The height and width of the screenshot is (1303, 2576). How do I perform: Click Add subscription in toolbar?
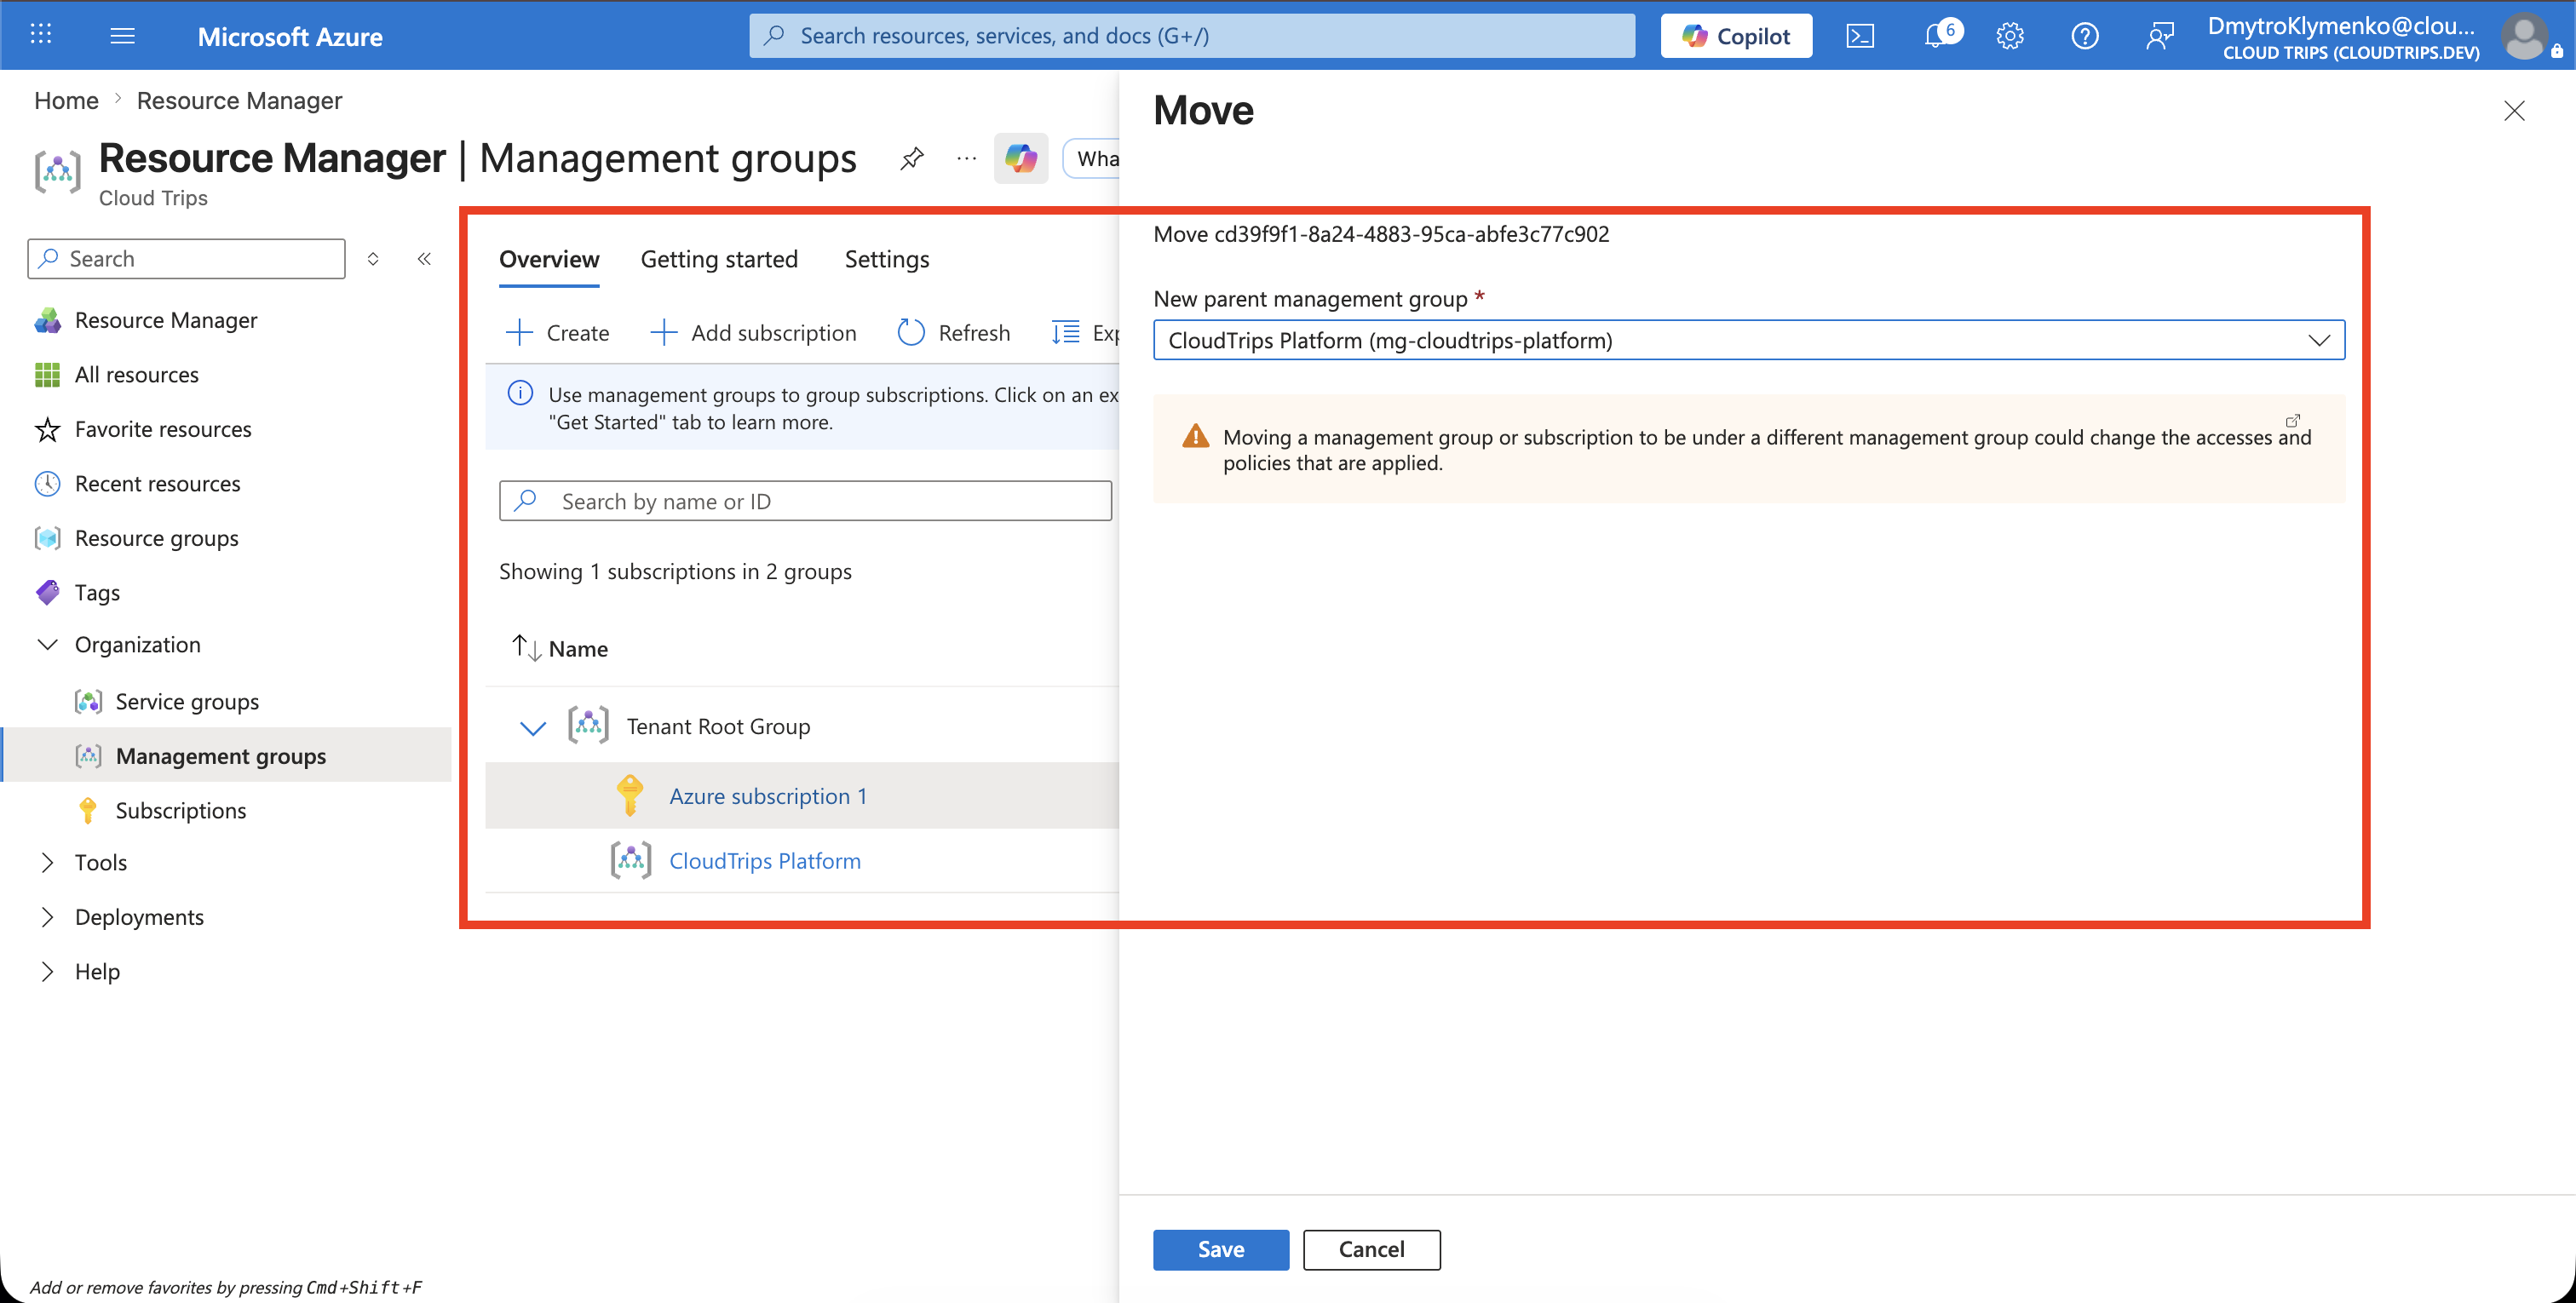(754, 333)
